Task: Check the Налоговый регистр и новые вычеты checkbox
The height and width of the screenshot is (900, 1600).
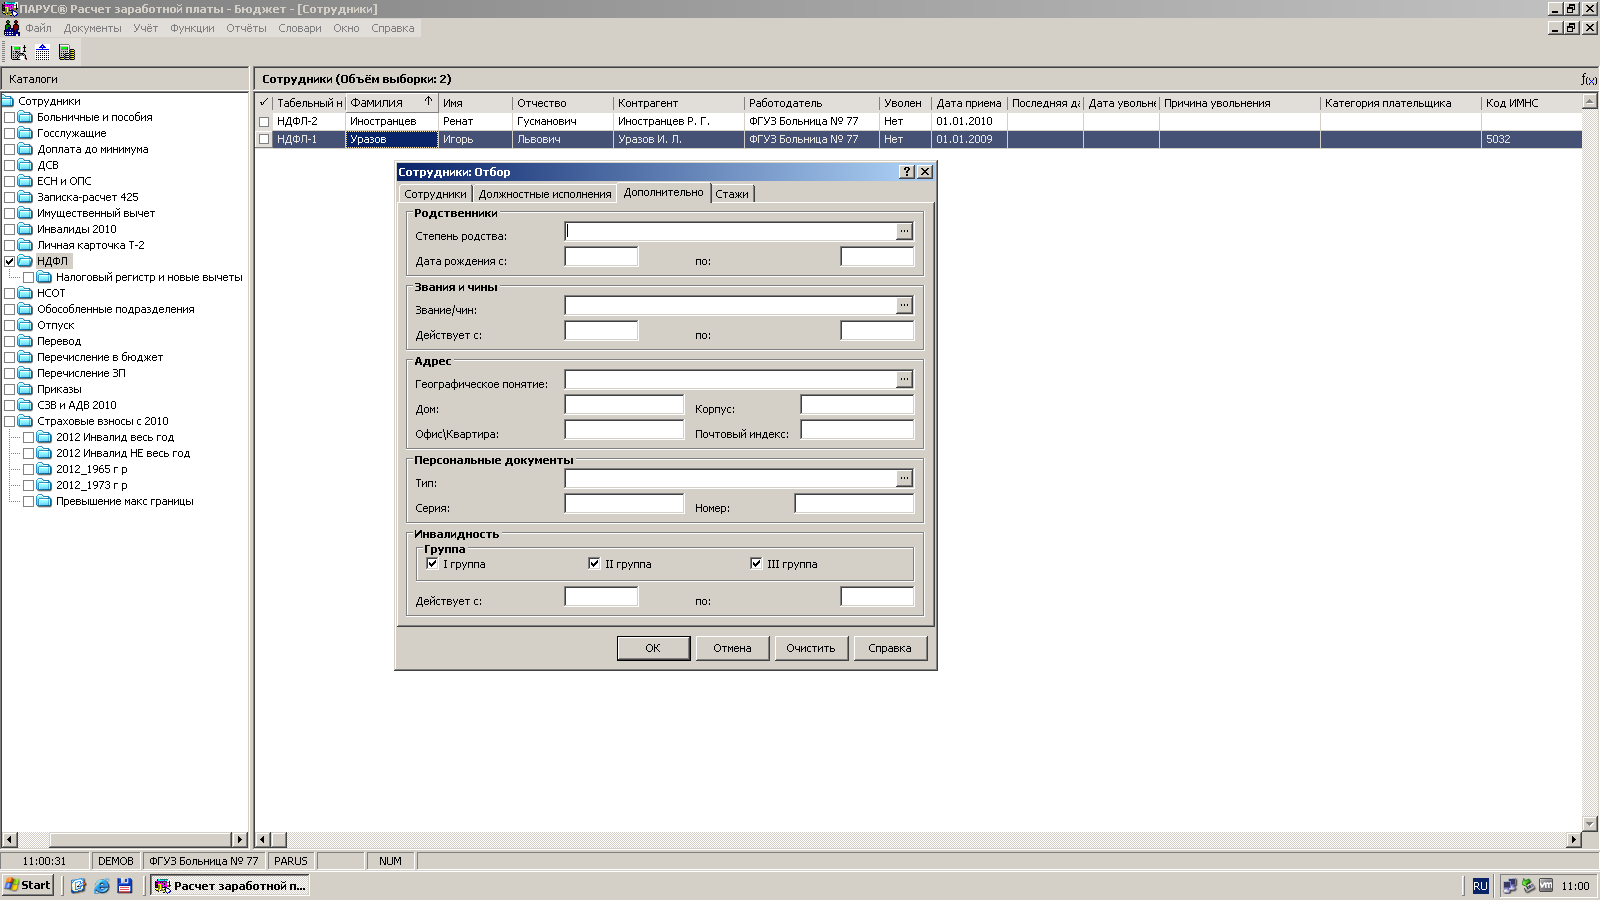Action: (28, 277)
